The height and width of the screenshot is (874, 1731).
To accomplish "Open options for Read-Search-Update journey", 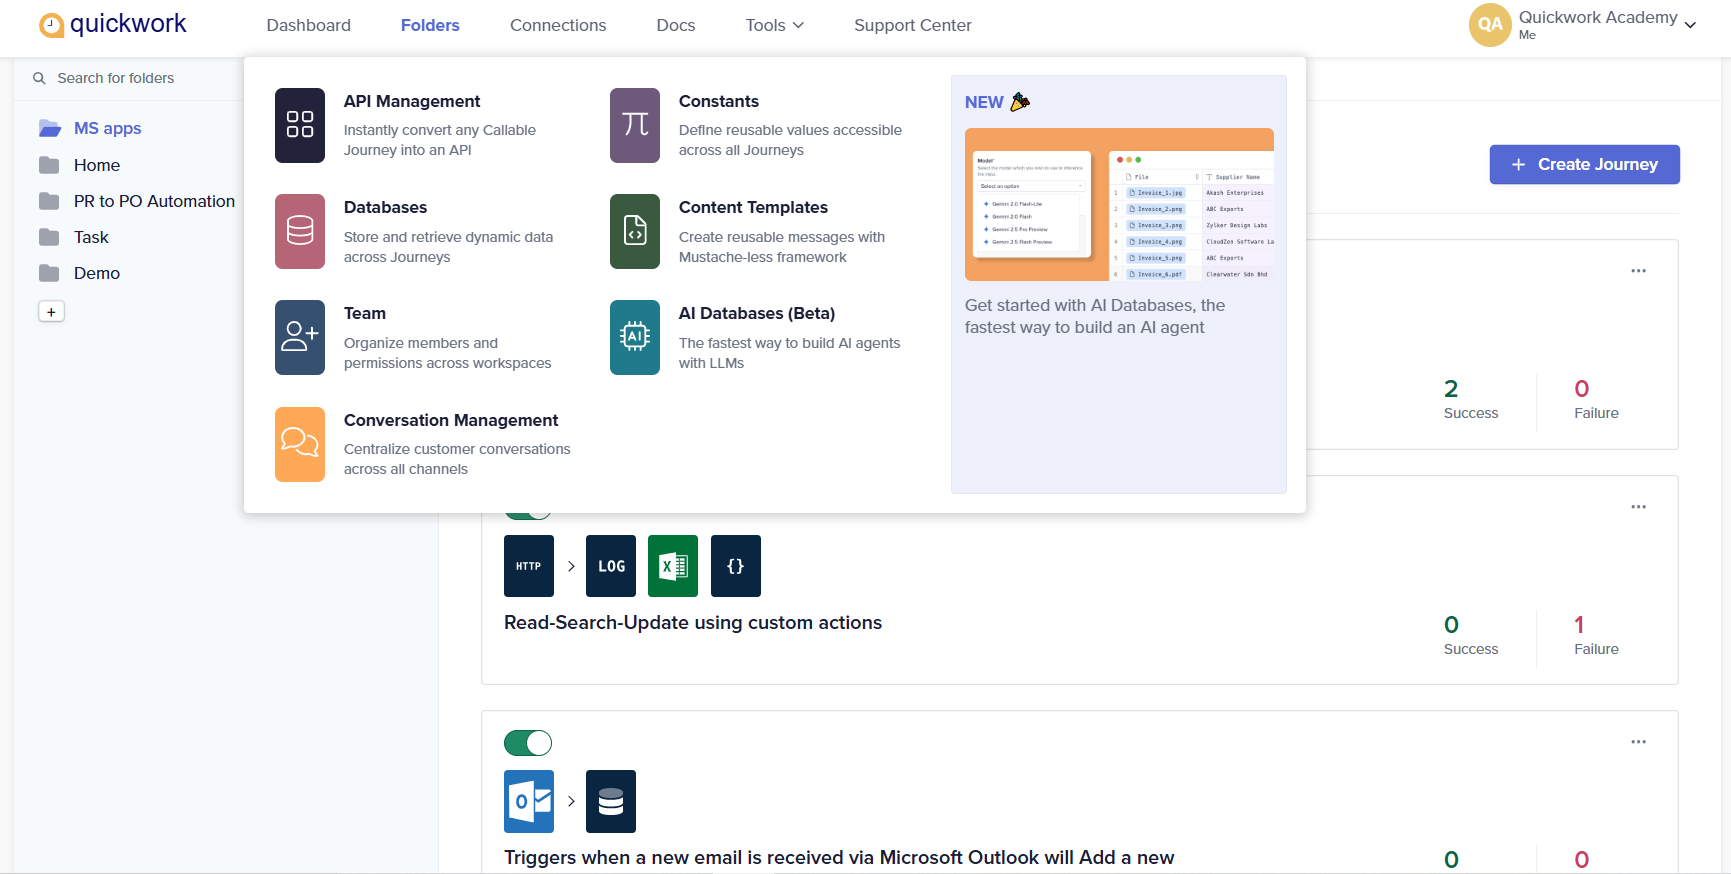I will [1638, 507].
